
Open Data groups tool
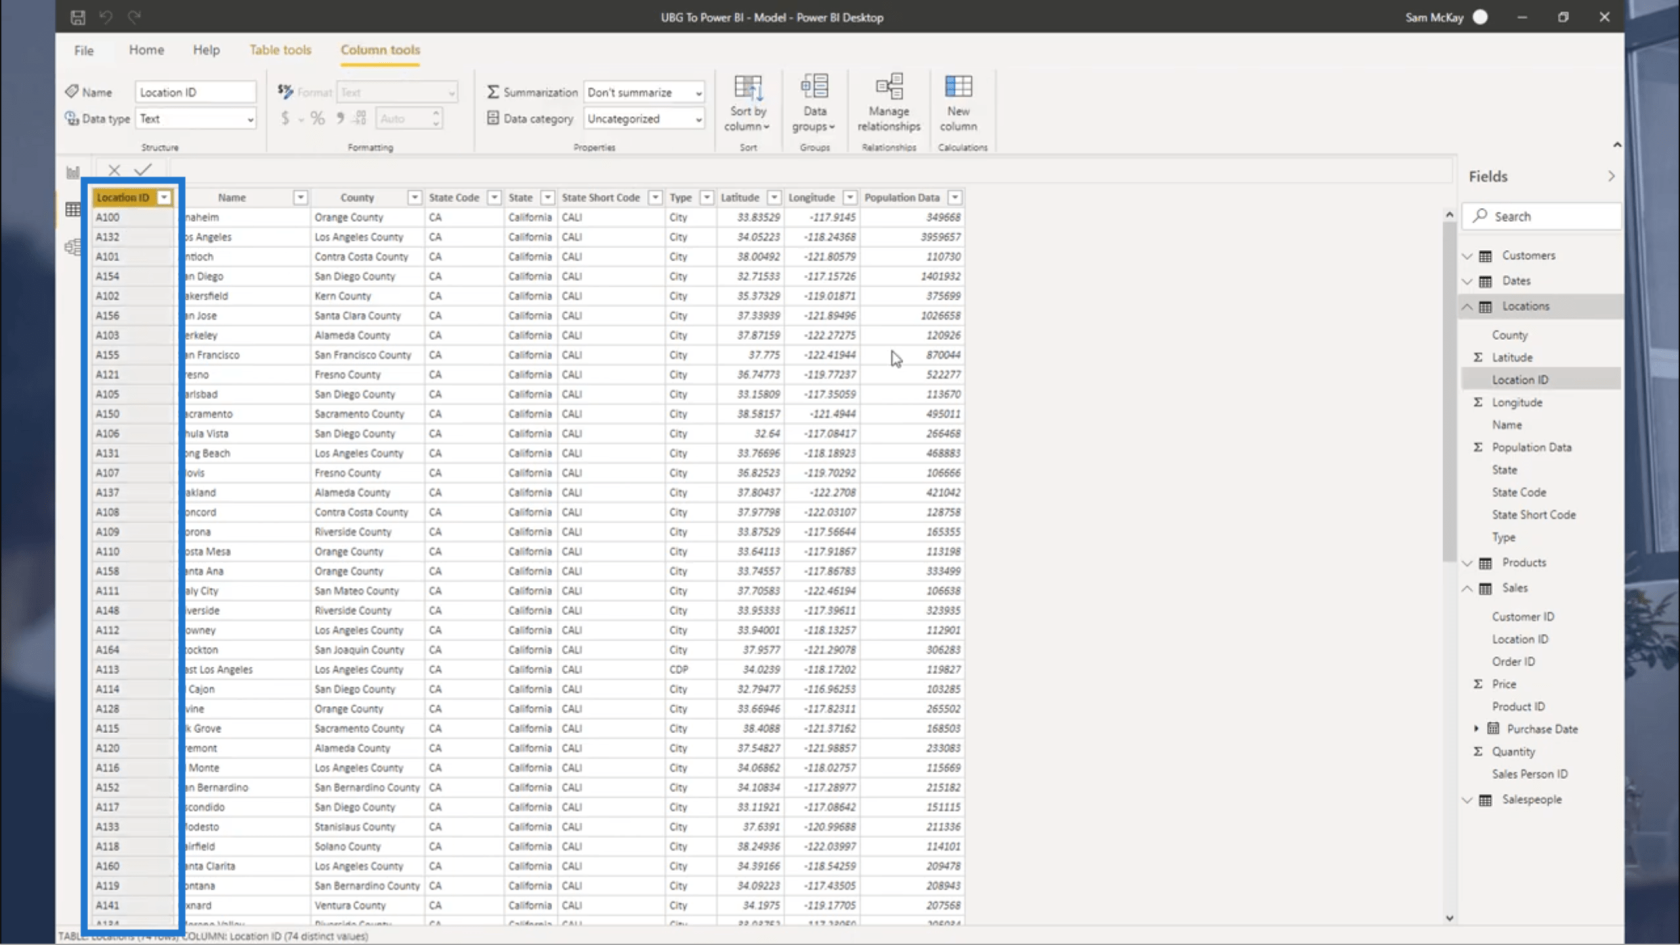pyautogui.click(x=814, y=103)
